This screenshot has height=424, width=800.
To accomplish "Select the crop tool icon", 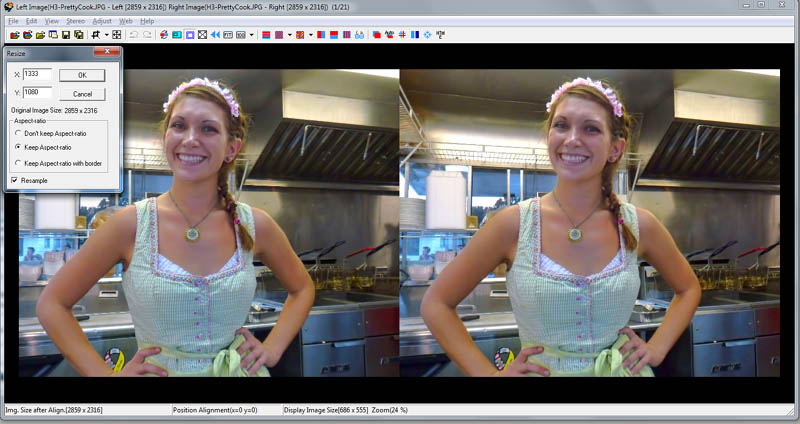I will coord(94,34).
